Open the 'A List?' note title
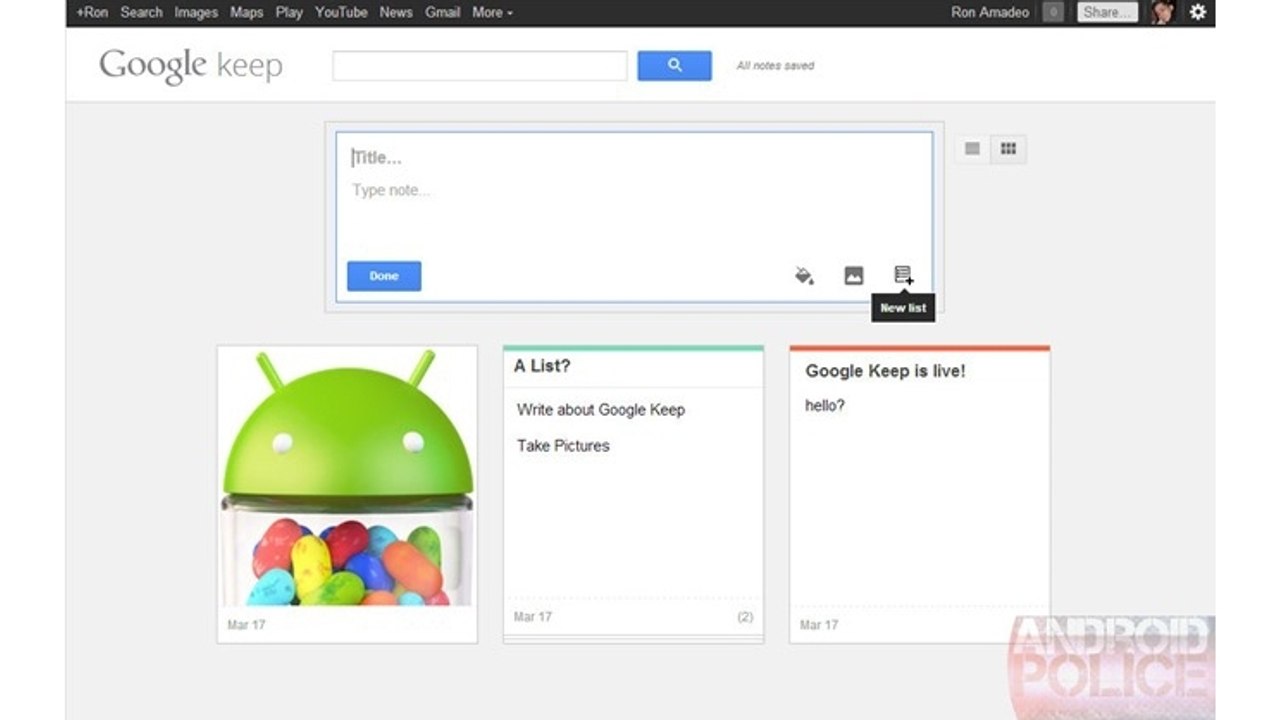Viewport: 1279px width, 720px height. [542, 366]
